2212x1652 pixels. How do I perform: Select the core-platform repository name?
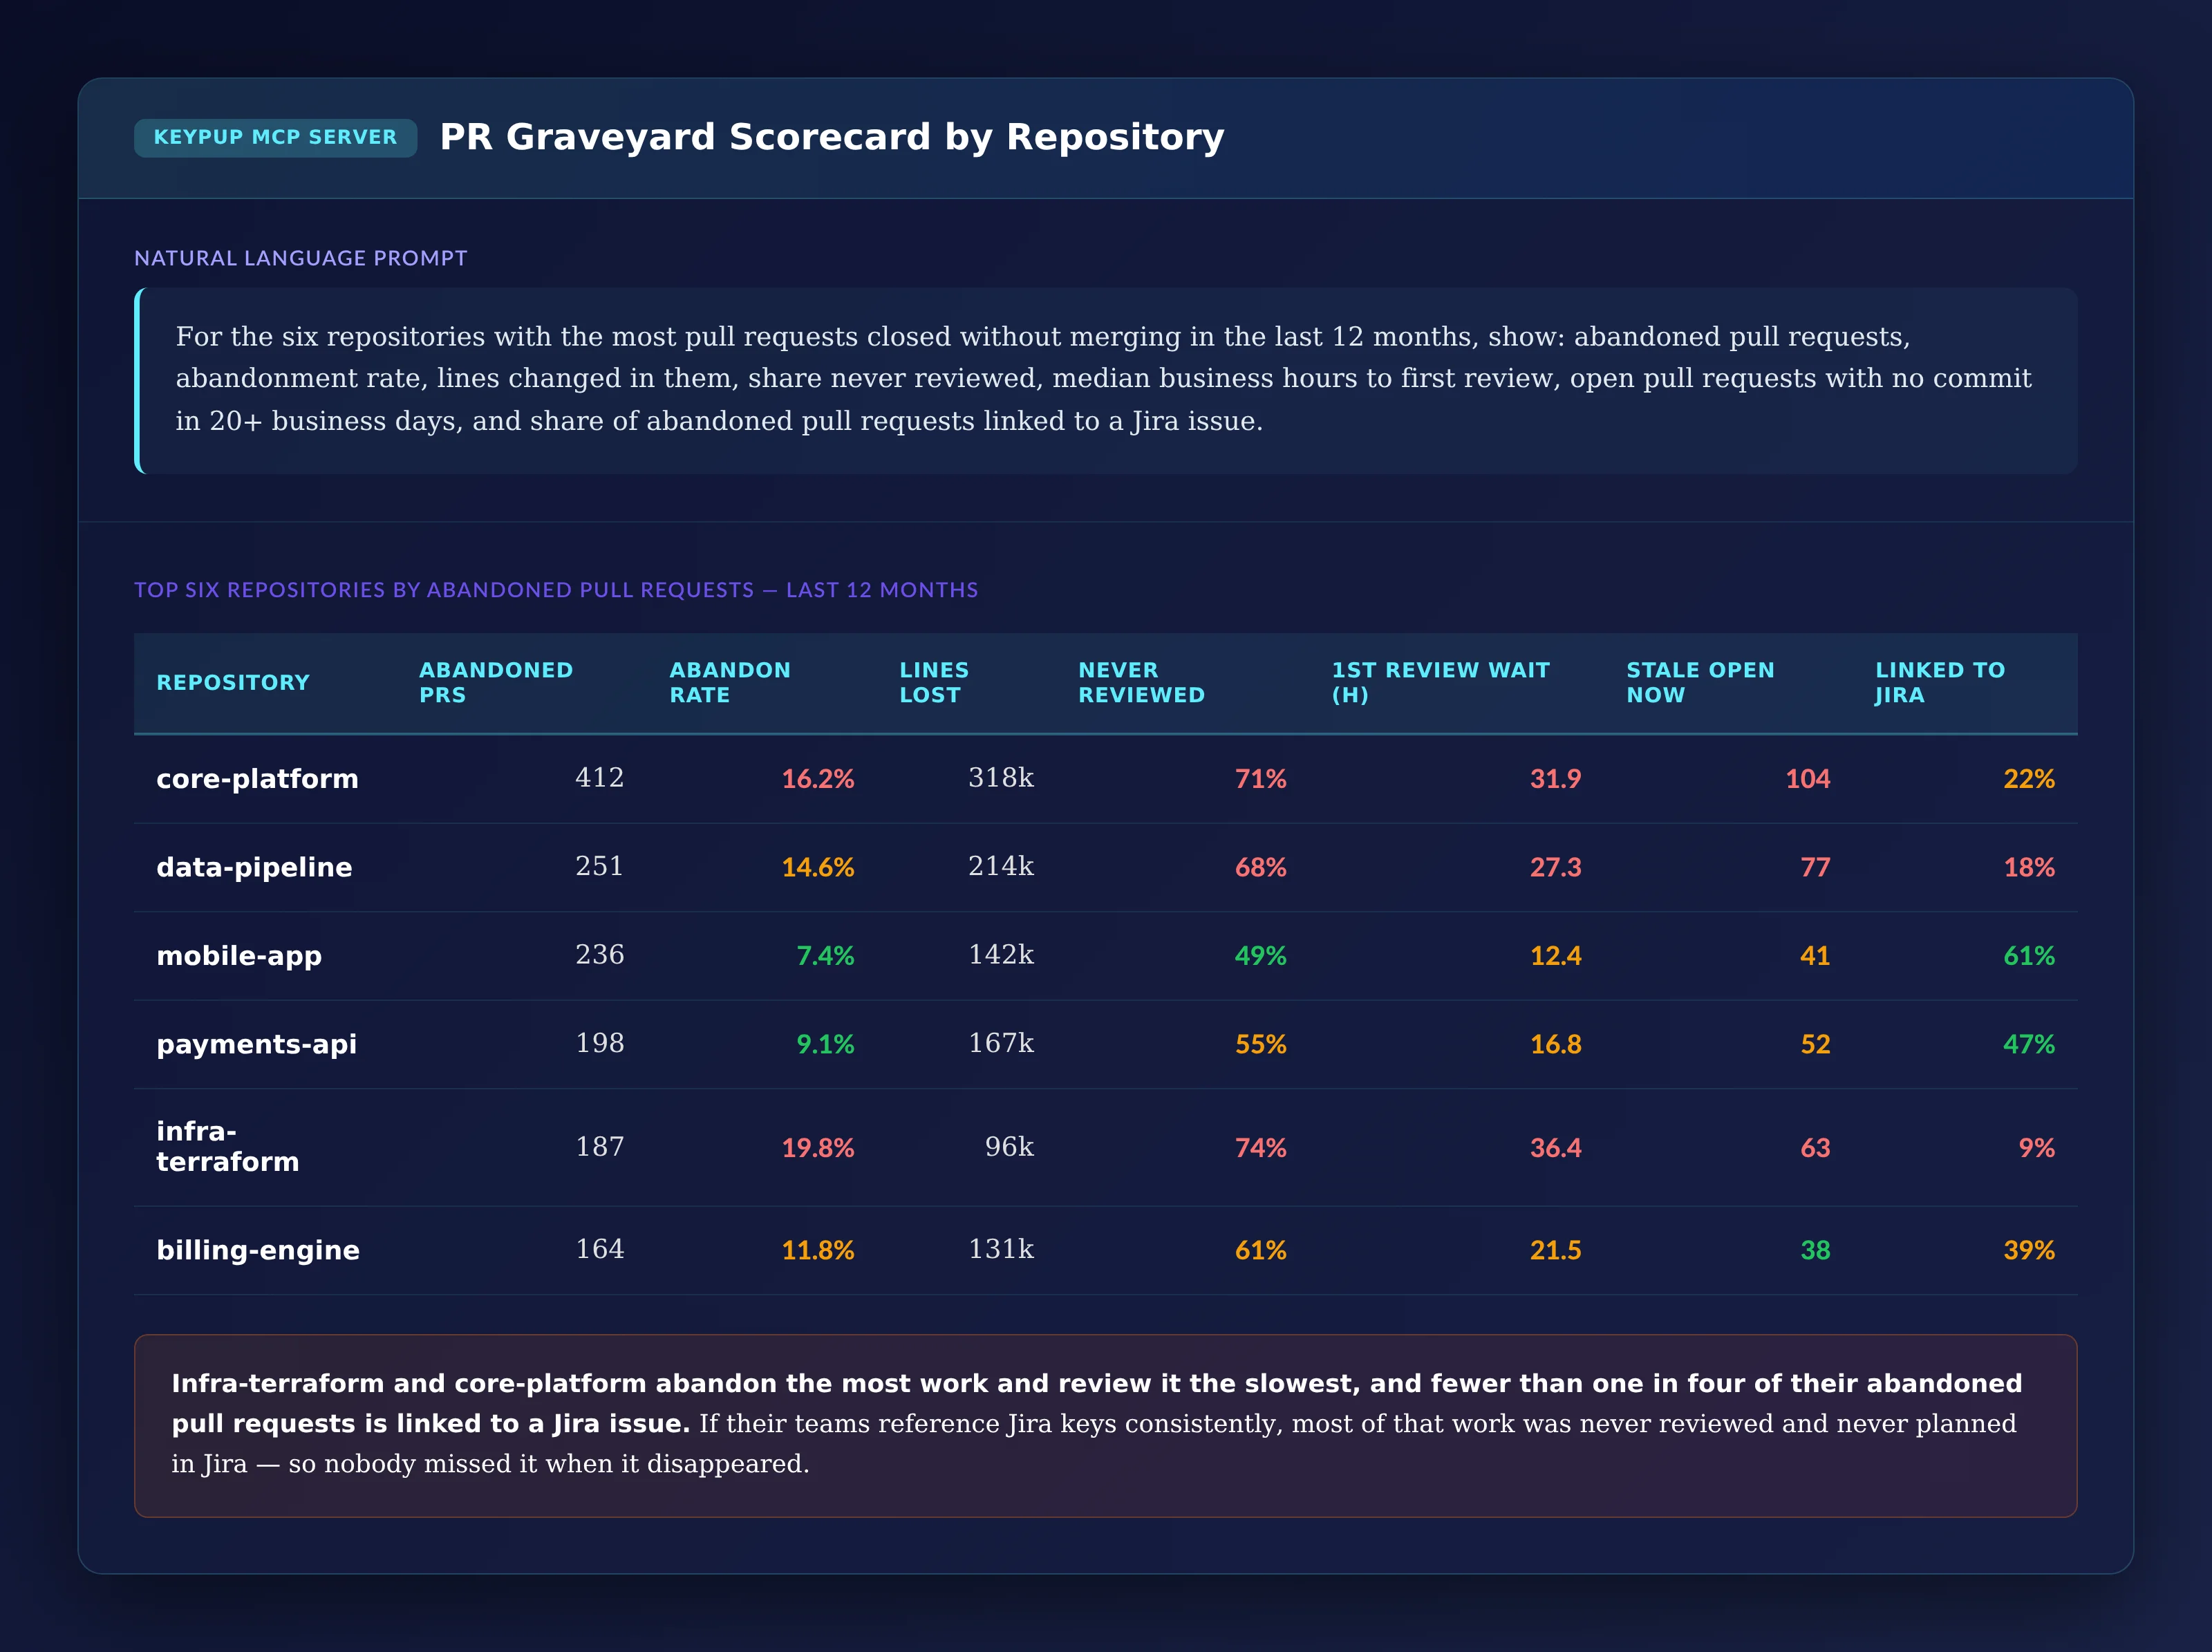257,779
